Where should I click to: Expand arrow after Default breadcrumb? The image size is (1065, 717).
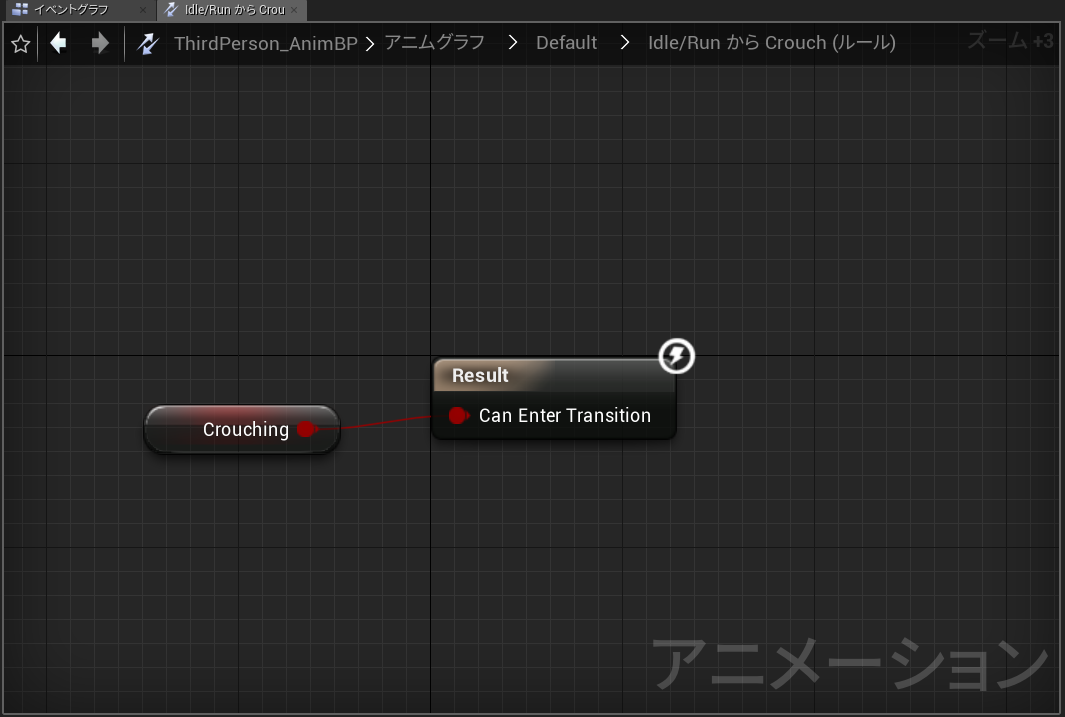pos(625,43)
